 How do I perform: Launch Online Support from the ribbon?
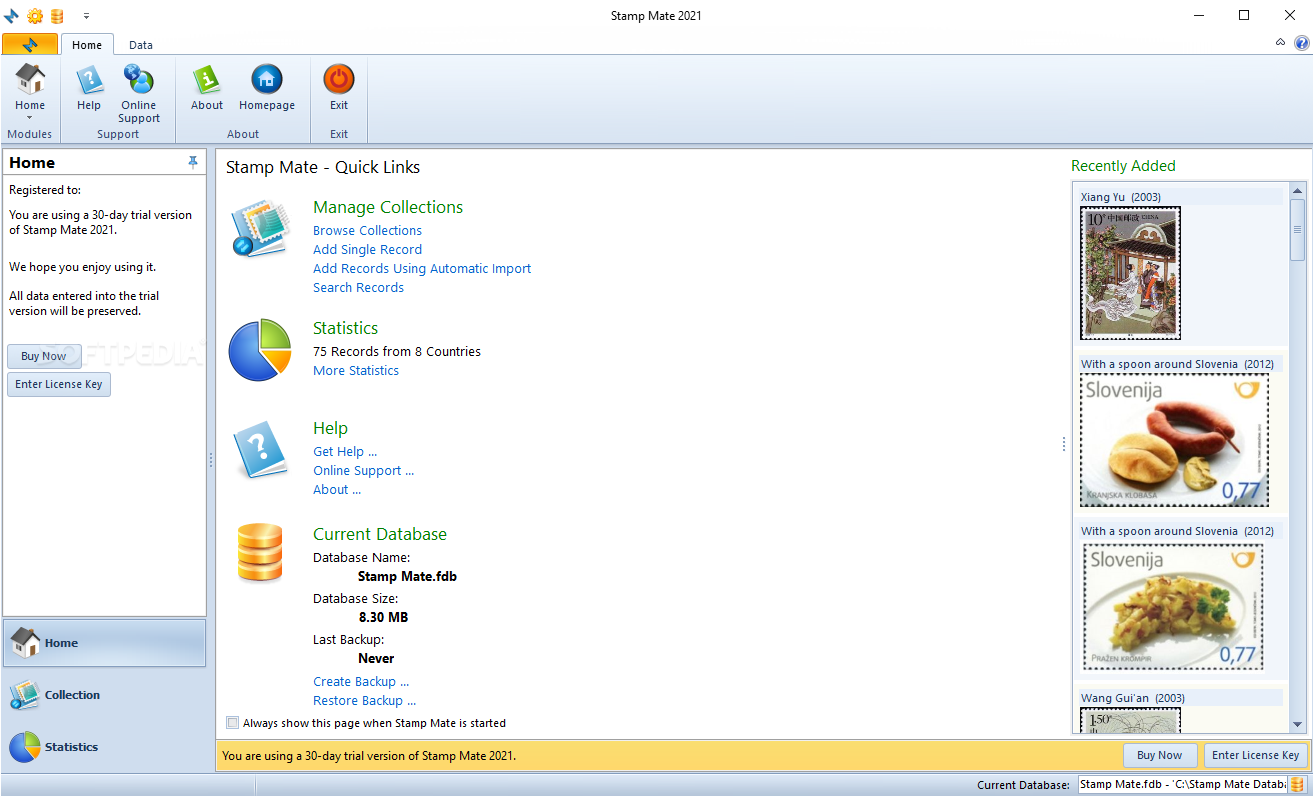tap(138, 80)
